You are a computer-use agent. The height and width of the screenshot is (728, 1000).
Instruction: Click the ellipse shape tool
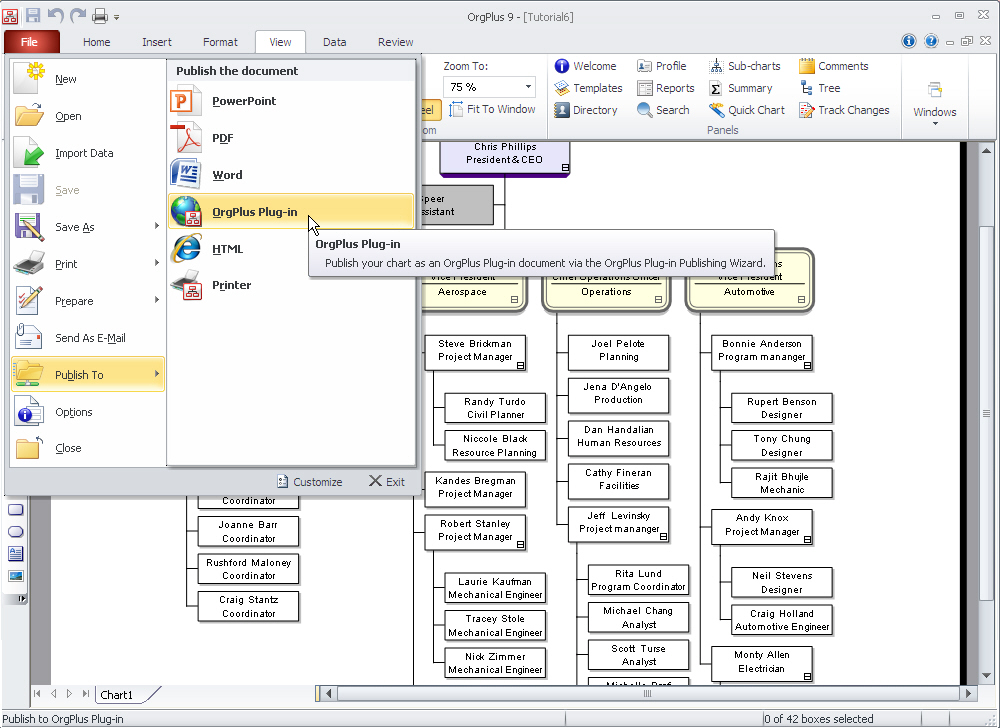(x=15, y=532)
